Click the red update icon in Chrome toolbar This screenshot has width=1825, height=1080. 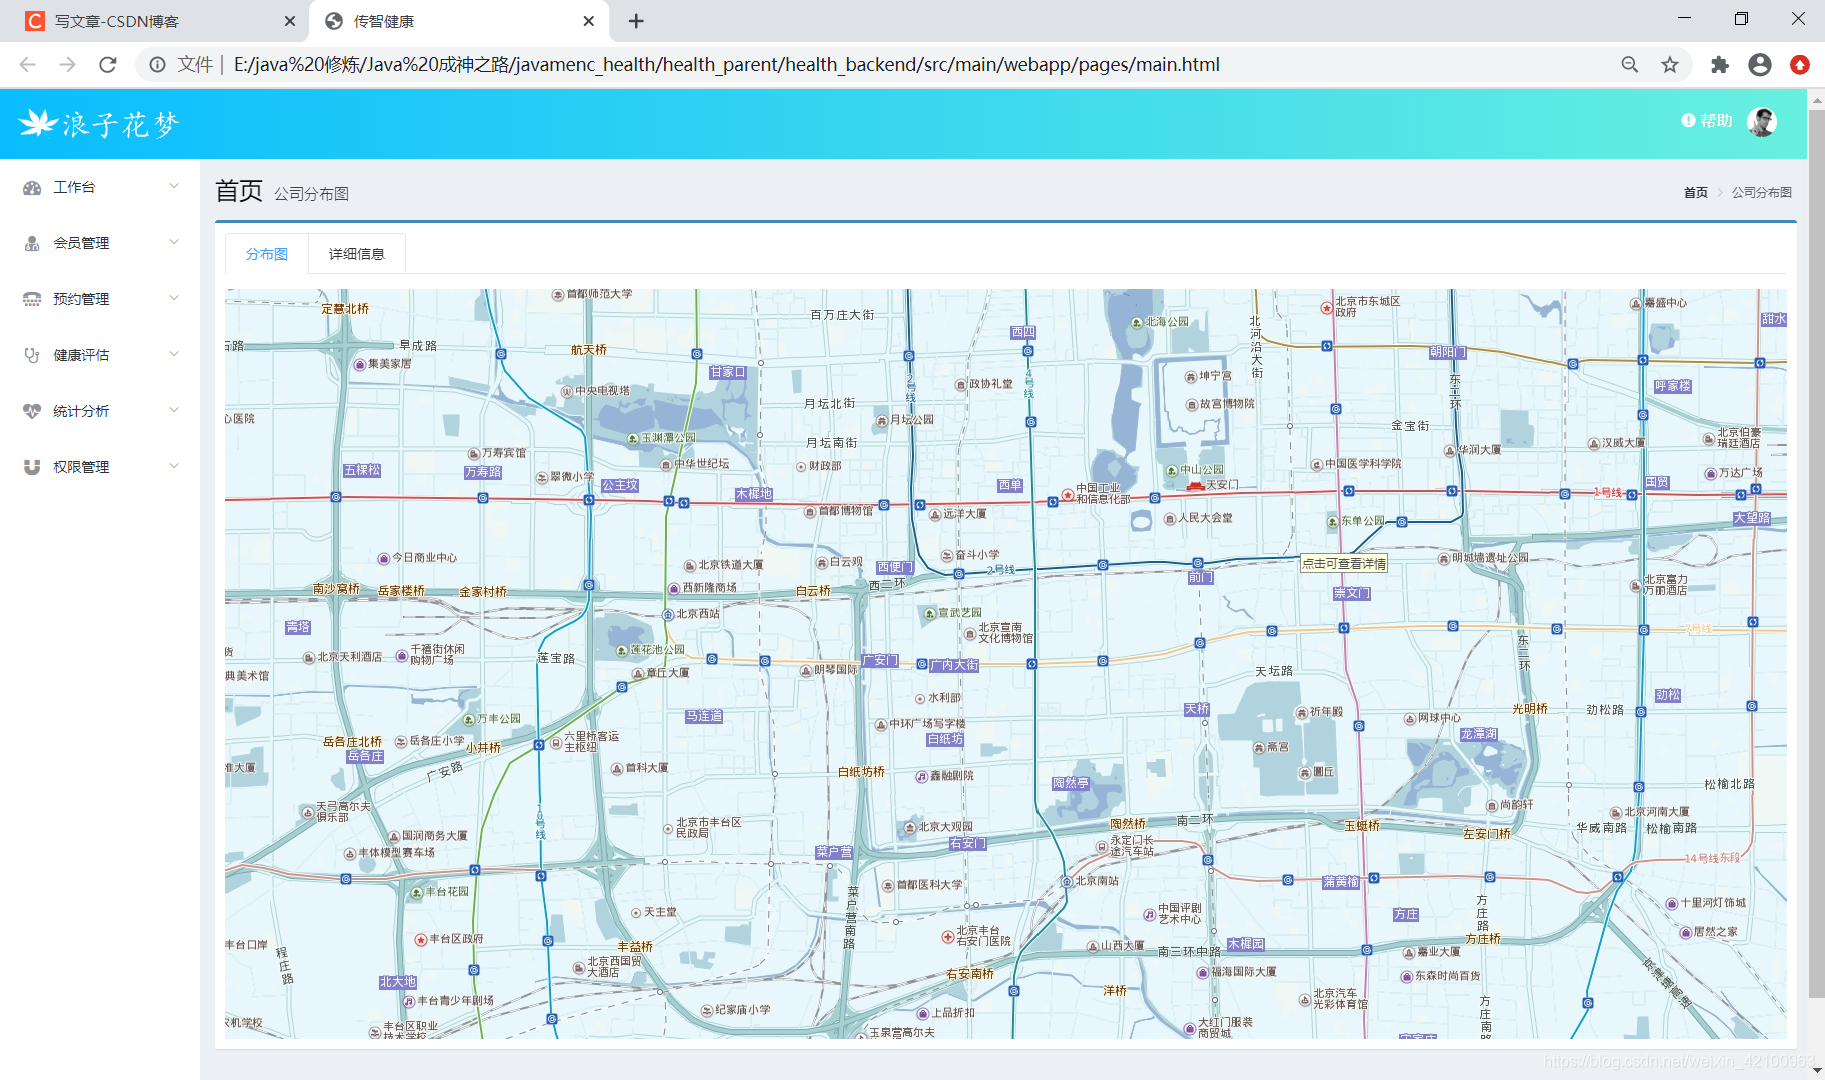click(x=1800, y=65)
